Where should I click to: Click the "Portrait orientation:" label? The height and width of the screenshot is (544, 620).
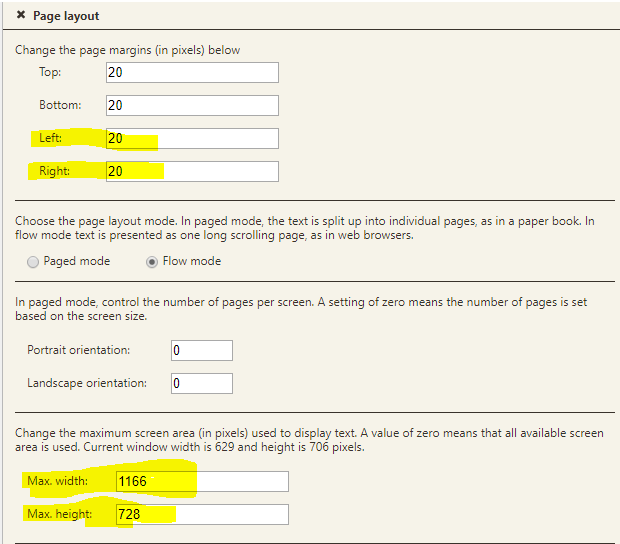coord(85,350)
